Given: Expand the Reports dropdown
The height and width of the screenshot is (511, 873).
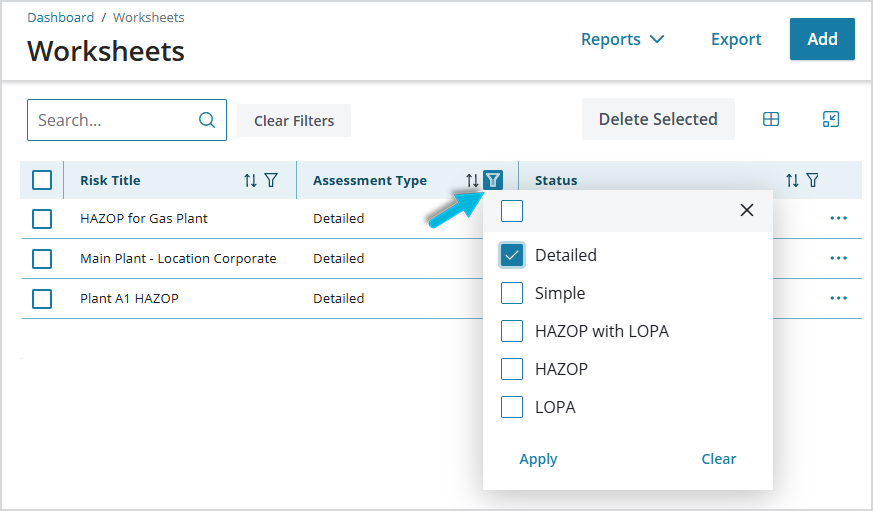Looking at the screenshot, I should (622, 40).
